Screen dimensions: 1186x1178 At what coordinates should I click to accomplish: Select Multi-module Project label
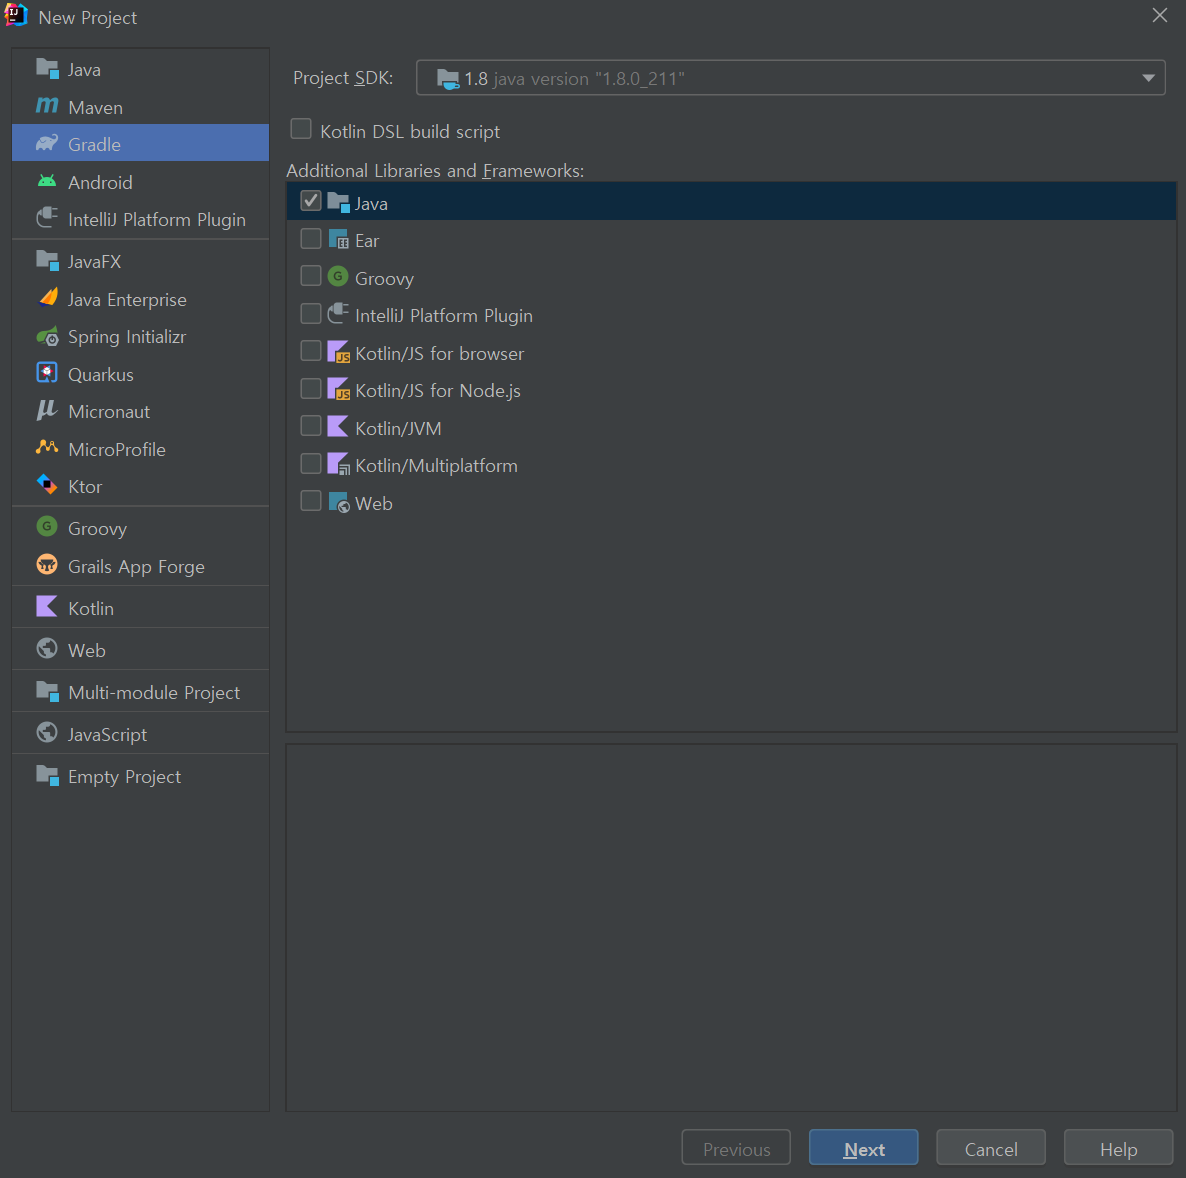pos(154,692)
